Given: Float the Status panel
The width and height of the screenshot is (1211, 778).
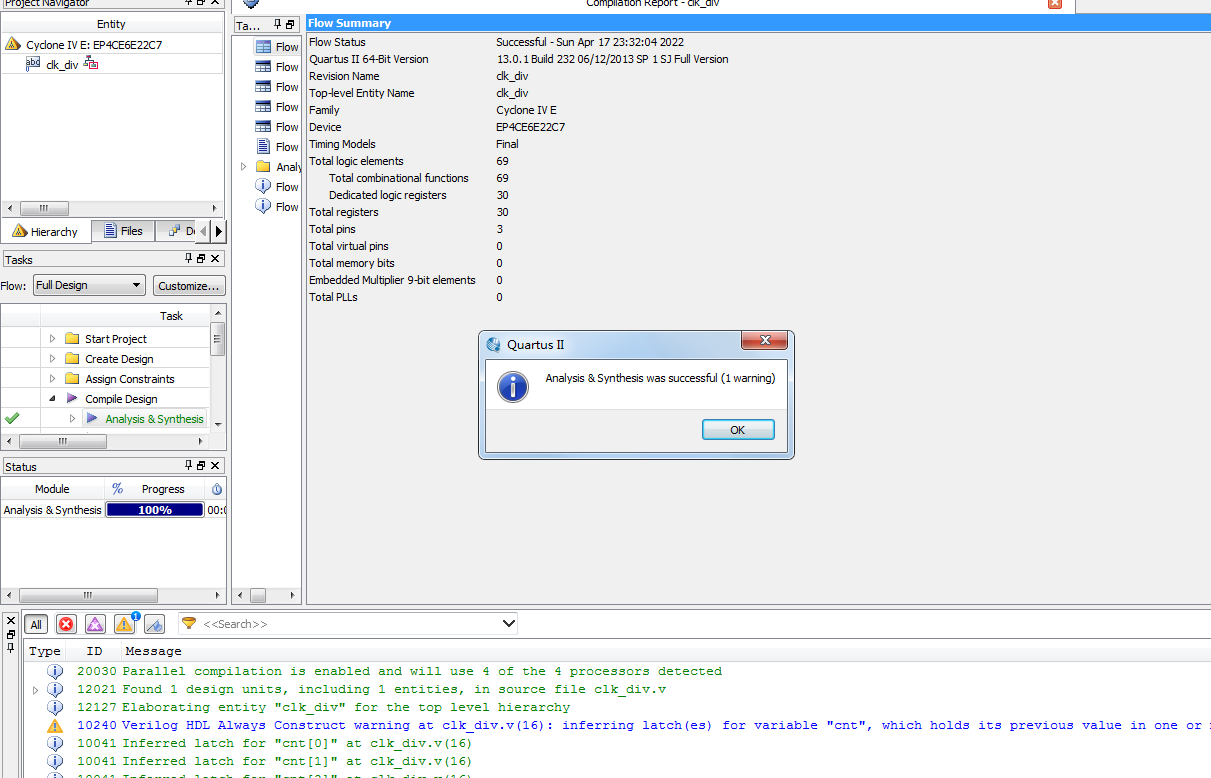Looking at the screenshot, I should pyautogui.click(x=201, y=466).
